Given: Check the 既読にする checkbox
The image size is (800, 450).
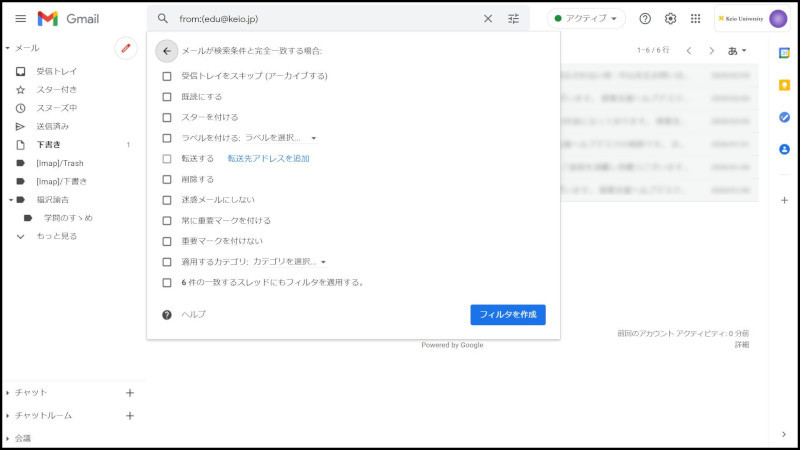Looking at the screenshot, I should point(167,97).
